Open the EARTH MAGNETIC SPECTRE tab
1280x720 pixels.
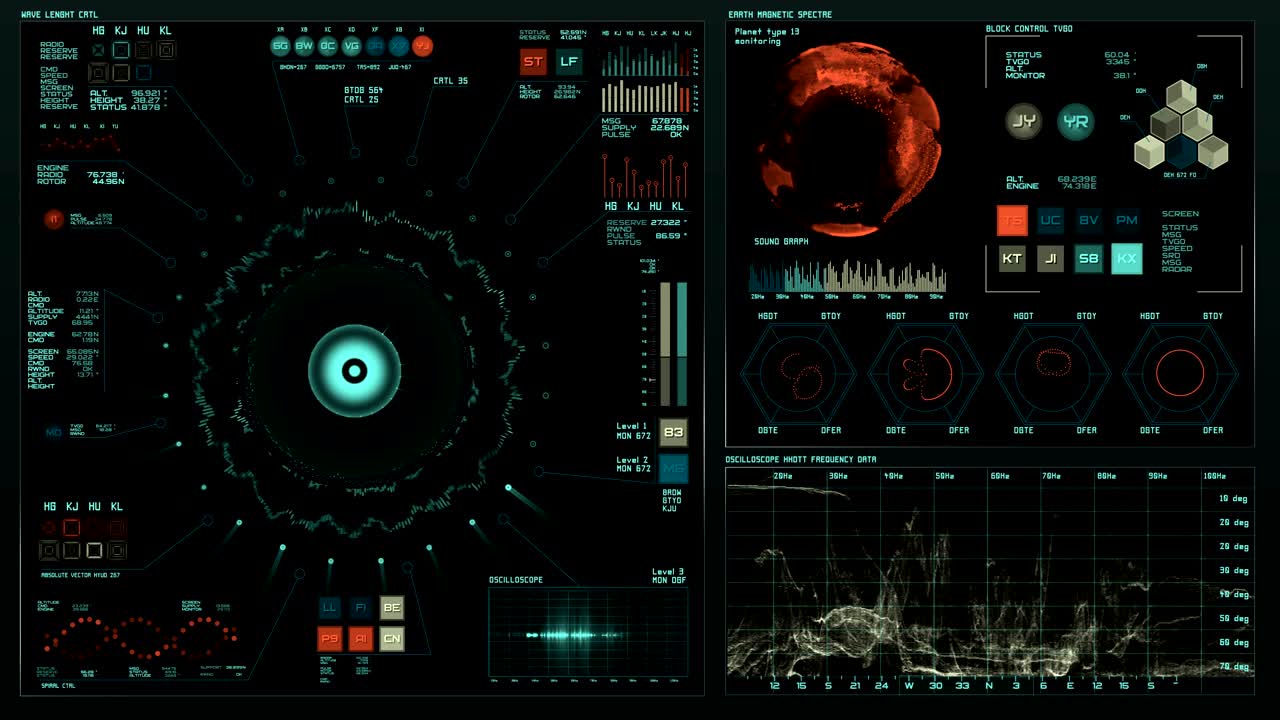tap(779, 14)
